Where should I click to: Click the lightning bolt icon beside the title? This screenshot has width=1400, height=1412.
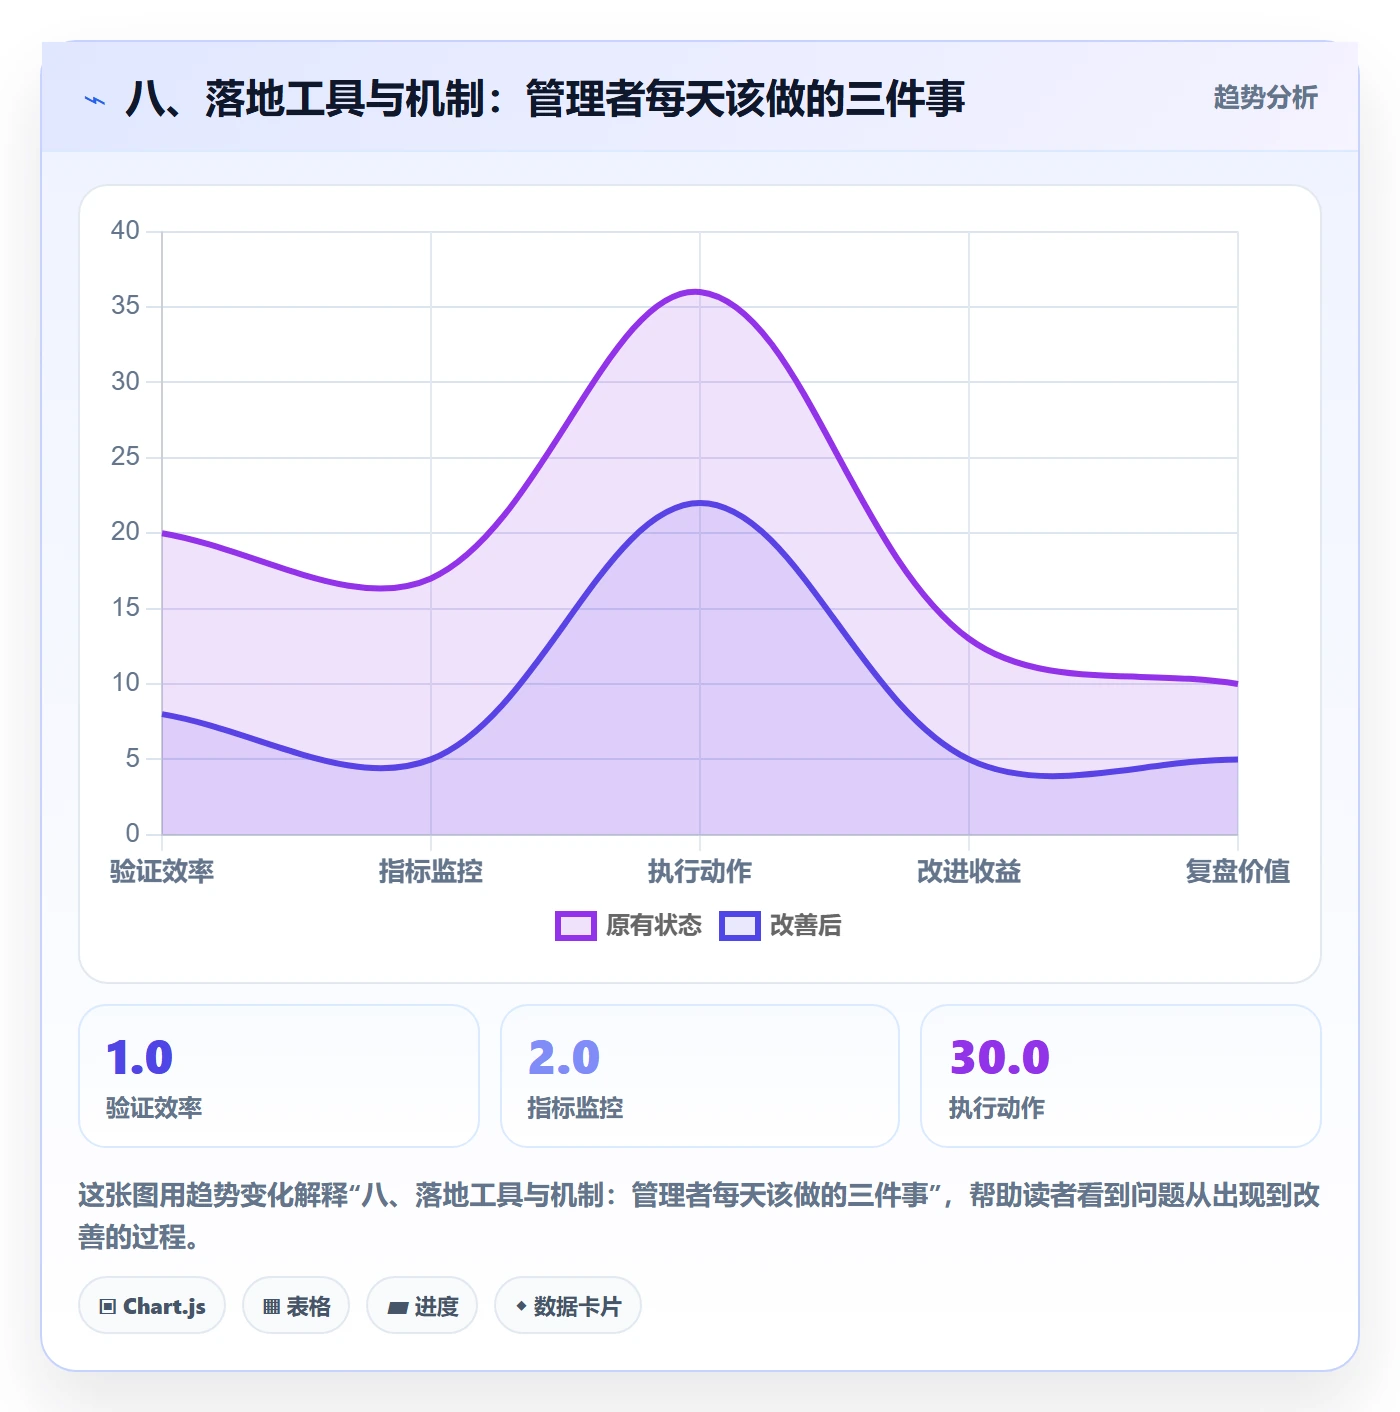tap(95, 100)
